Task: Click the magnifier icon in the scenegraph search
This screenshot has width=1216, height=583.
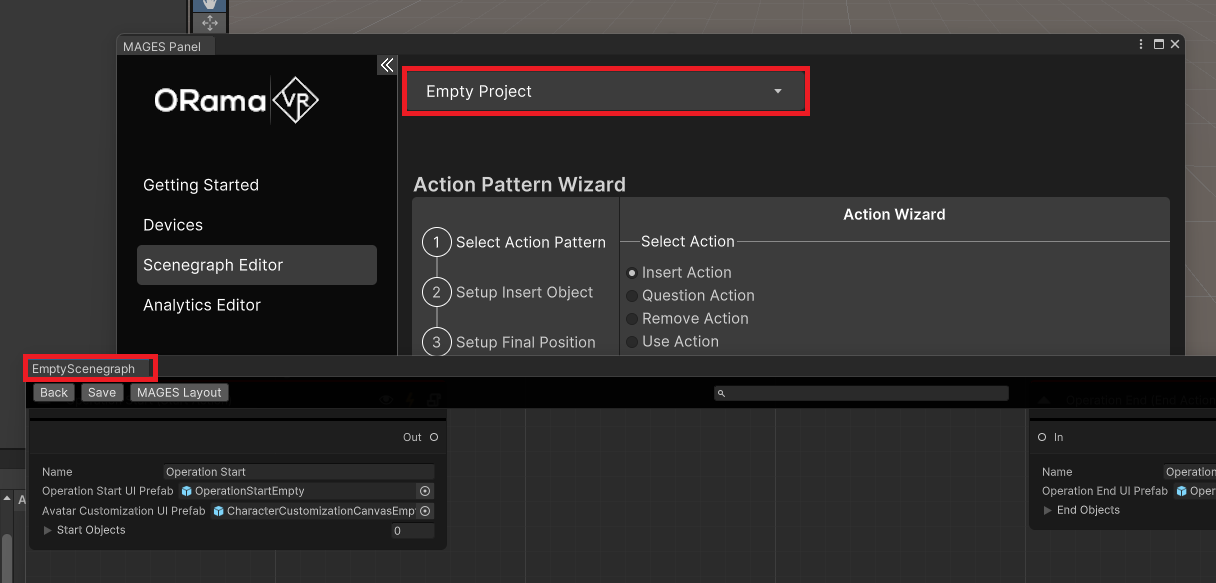Action: click(721, 394)
